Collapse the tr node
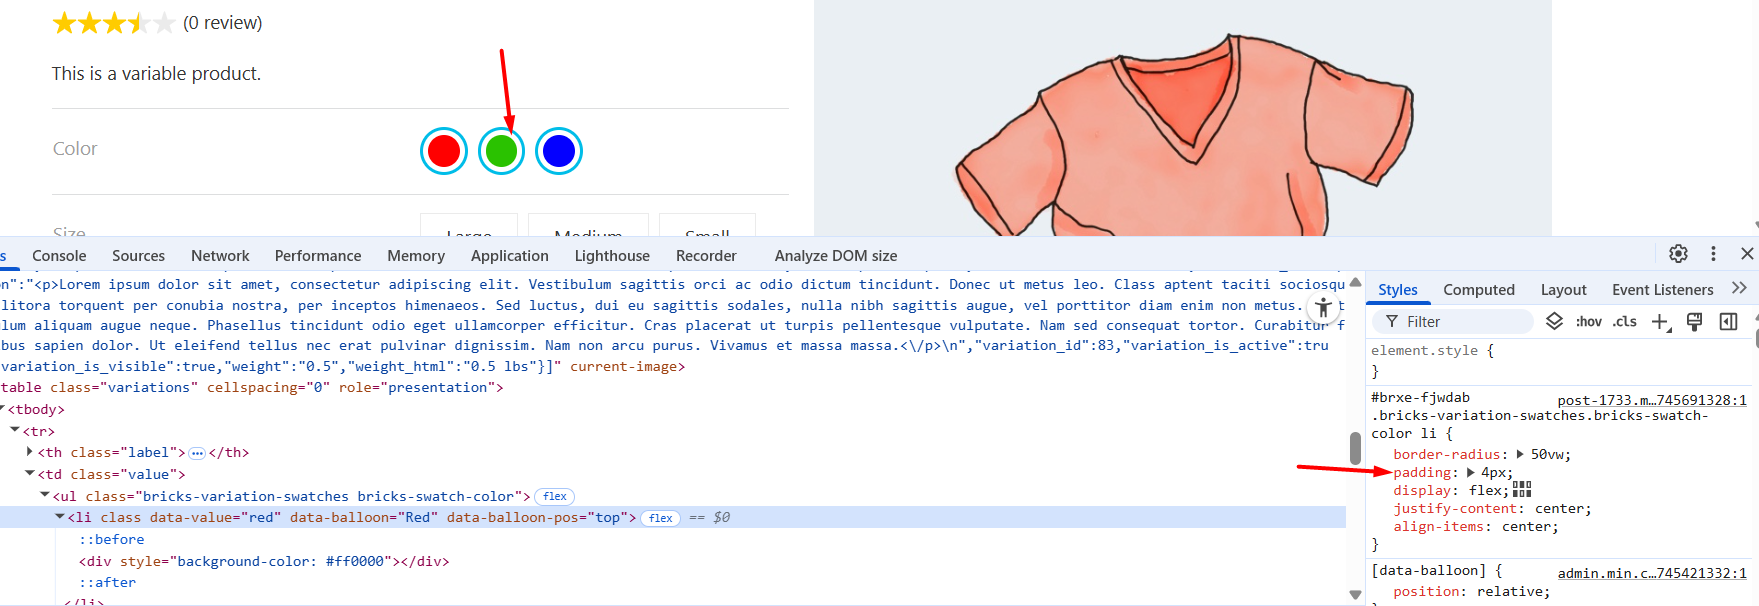Image resolution: width=1759 pixels, height=606 pixels. 15,430
